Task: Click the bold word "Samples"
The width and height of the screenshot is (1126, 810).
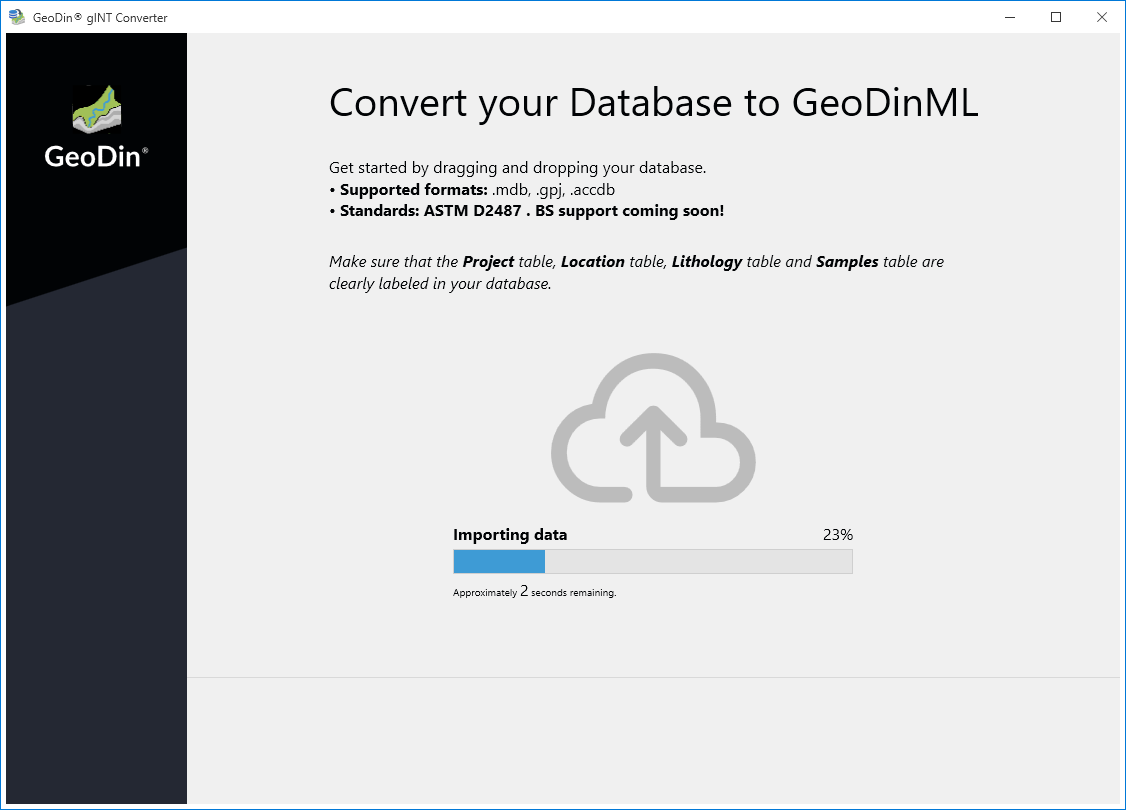Action: (847, 262)
